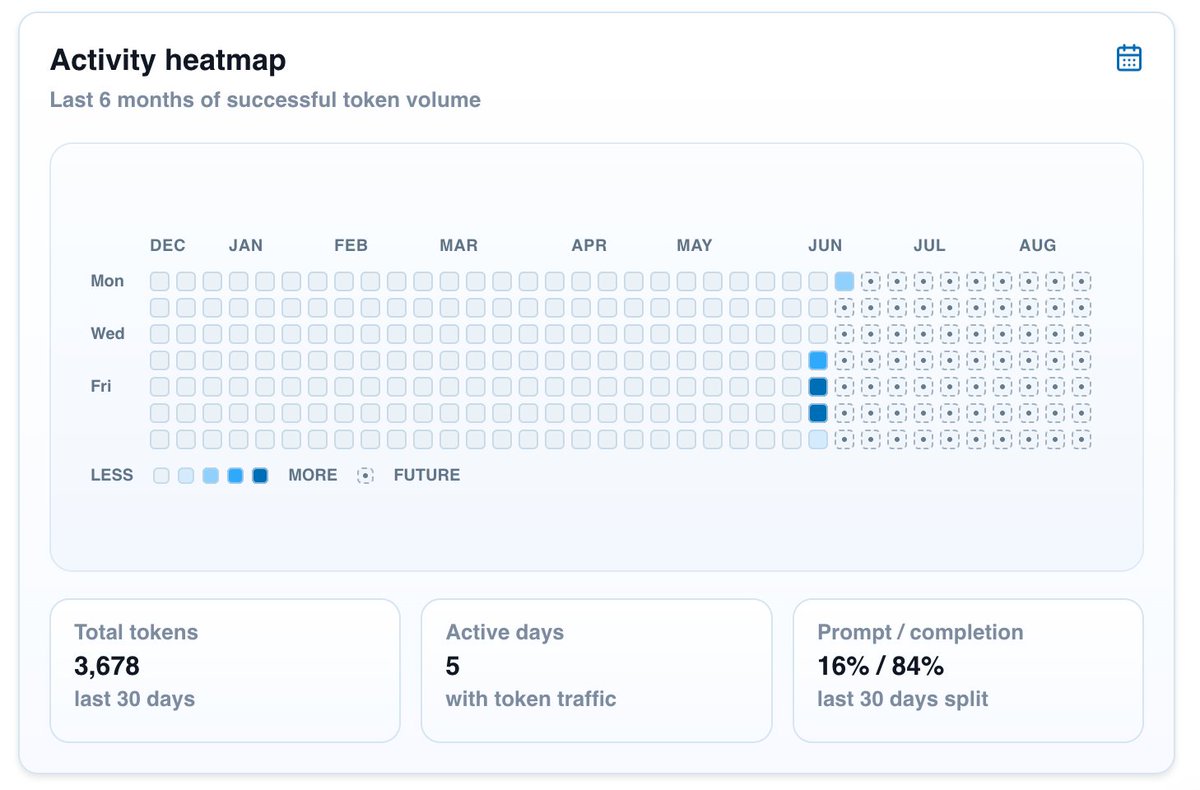Open the Prompt / completion card
The height and width of the screenshot is (790, 1200).
[x=968, y=670]
